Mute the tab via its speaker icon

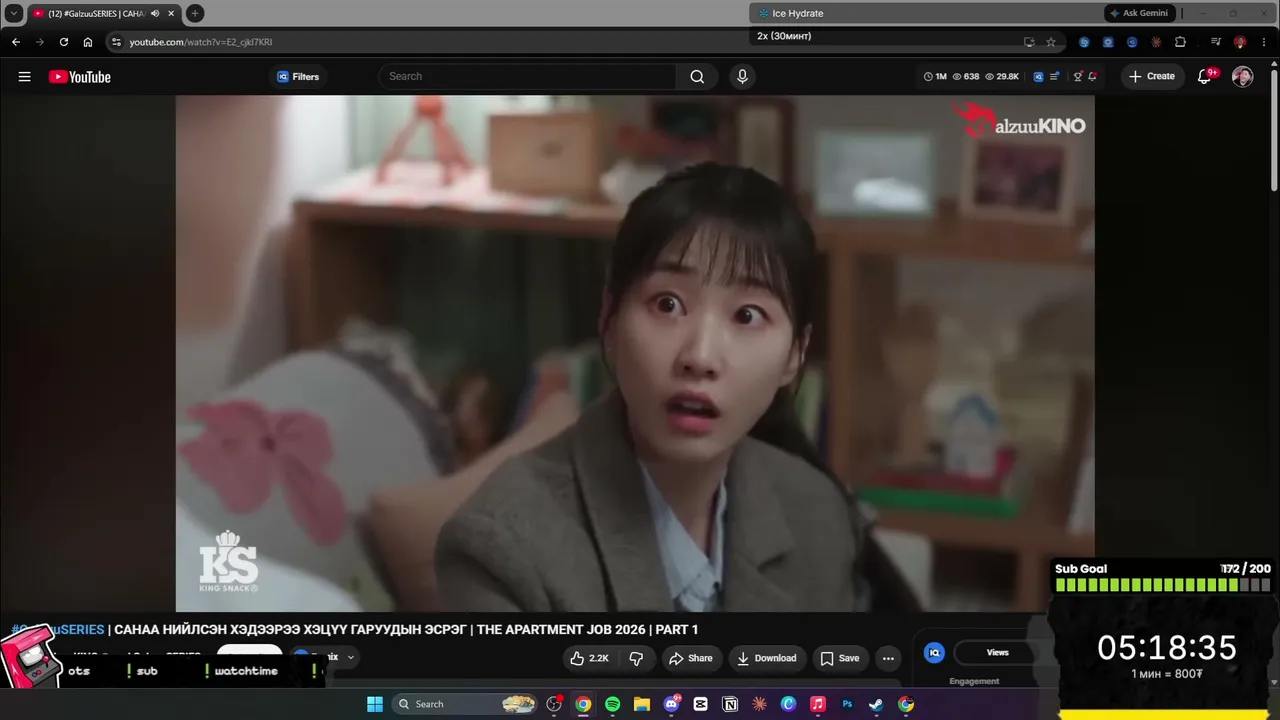pyautogui.click(x=155, y=13)
